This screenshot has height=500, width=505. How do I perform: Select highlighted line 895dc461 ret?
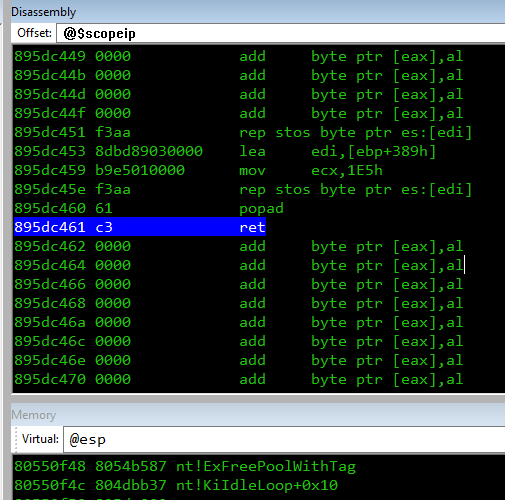[x=140, y=227]
